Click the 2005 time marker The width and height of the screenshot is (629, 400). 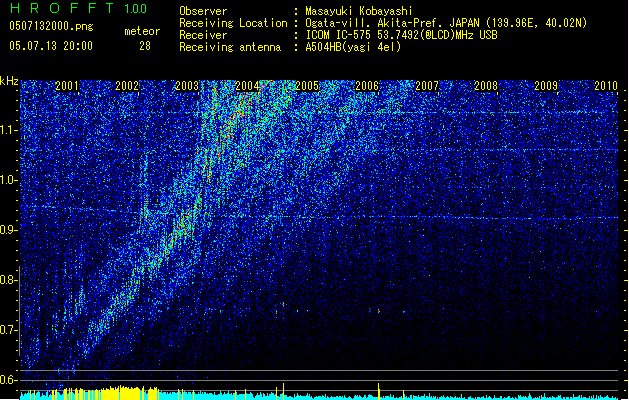pyautogui.click(x=307, y=85)
